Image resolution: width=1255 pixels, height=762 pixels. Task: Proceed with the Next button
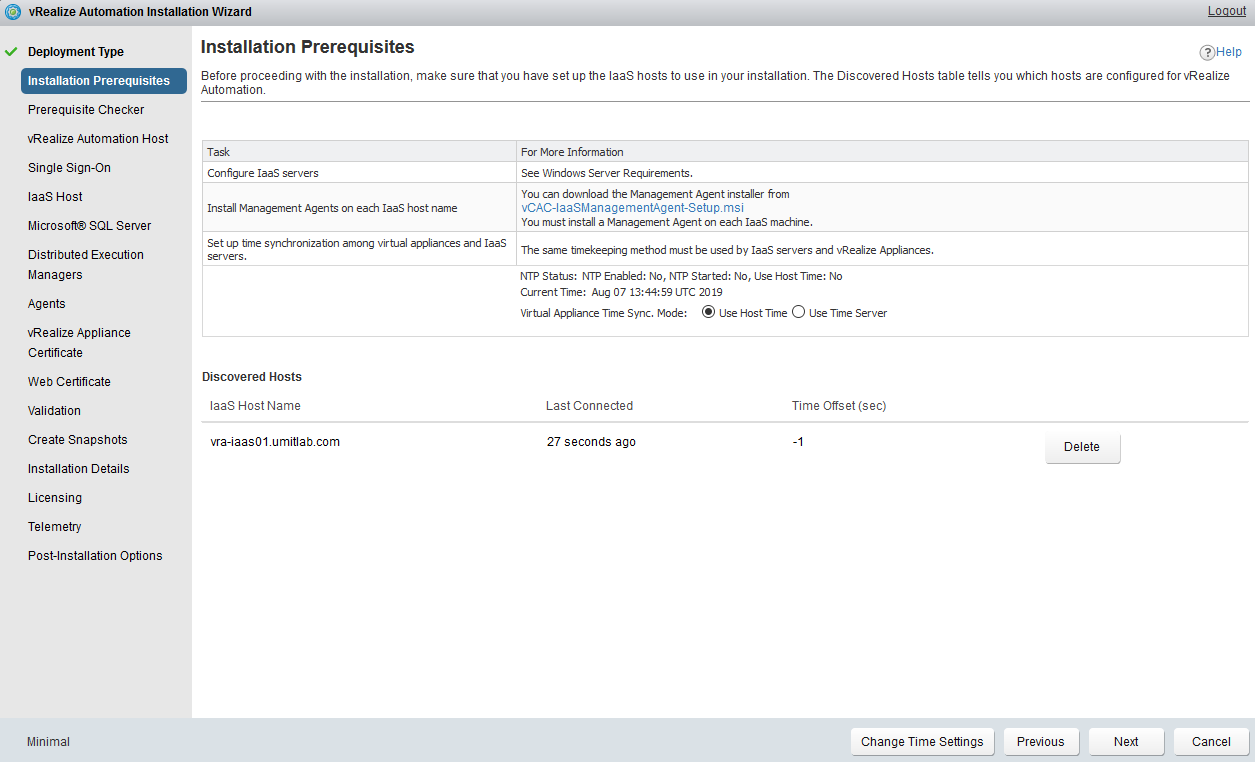click(x=1126, y=742)
